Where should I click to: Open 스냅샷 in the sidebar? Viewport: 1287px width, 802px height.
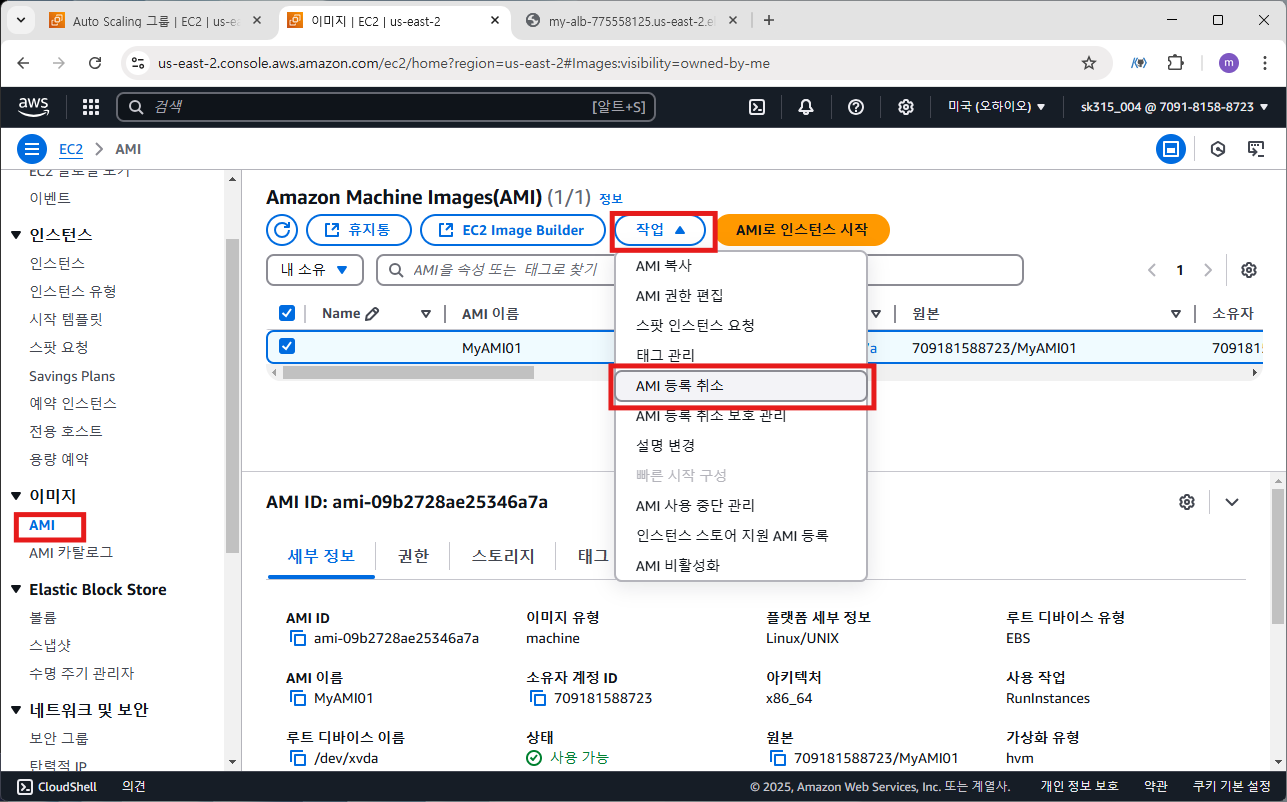click(50, 646)
